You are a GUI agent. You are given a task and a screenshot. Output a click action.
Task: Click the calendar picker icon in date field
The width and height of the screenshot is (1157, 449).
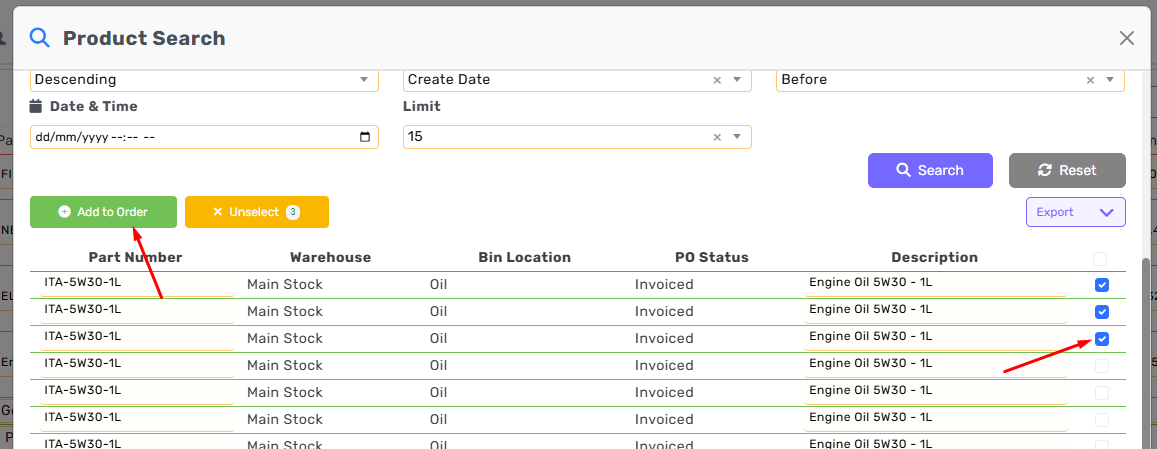pyautogui.click(x=365, y=137)
